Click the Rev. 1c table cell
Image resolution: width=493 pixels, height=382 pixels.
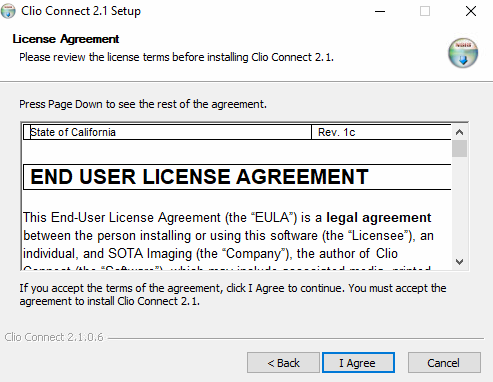(x=381, y=132)
